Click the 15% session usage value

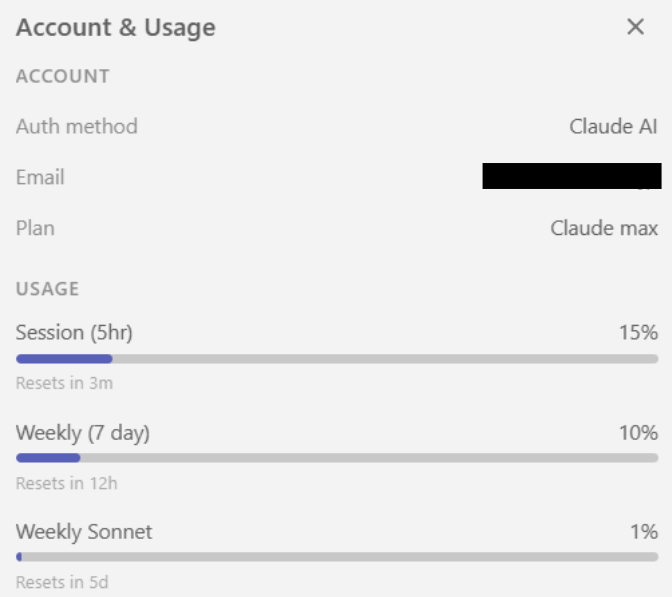(638, 332)
